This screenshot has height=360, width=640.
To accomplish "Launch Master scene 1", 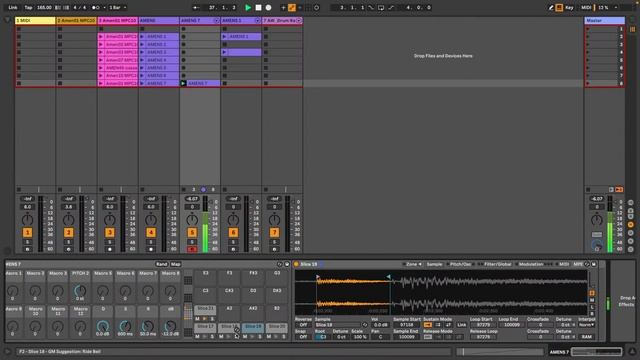I will click(588, 29).
